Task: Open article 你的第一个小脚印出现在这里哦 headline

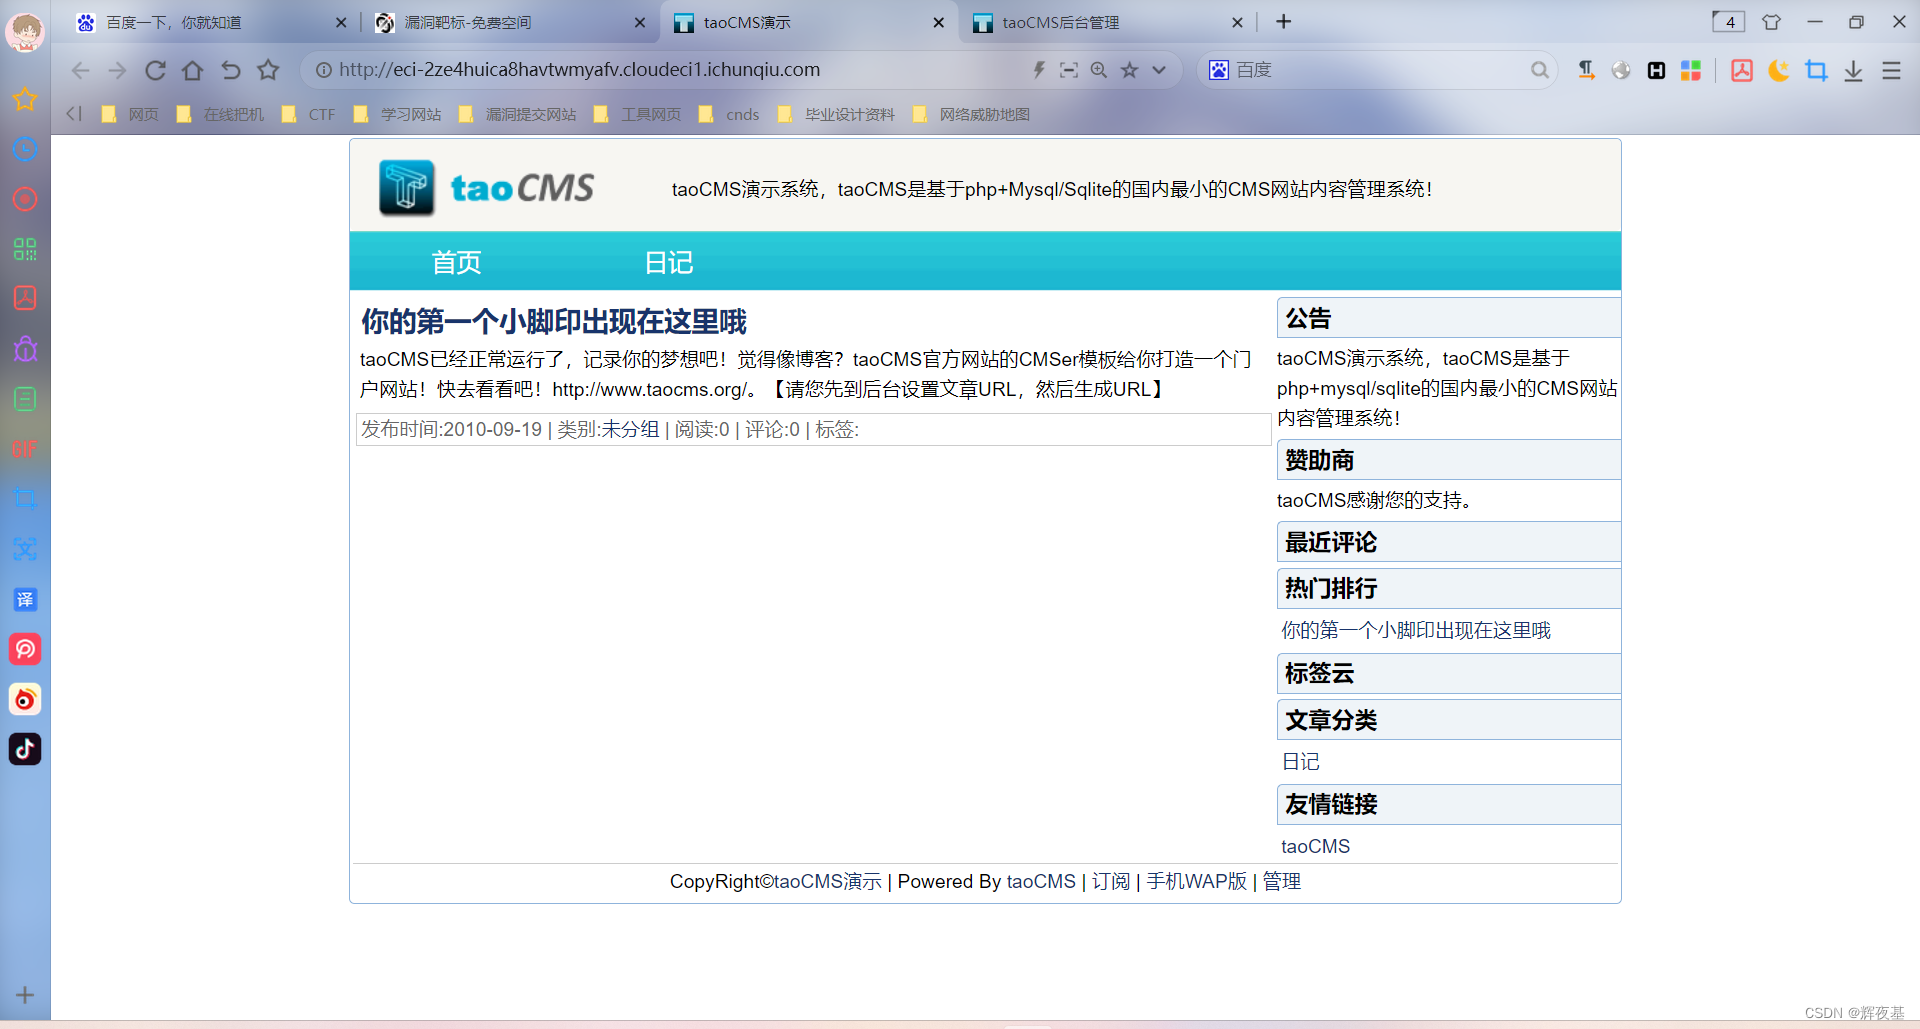Action: pos(554,322)
